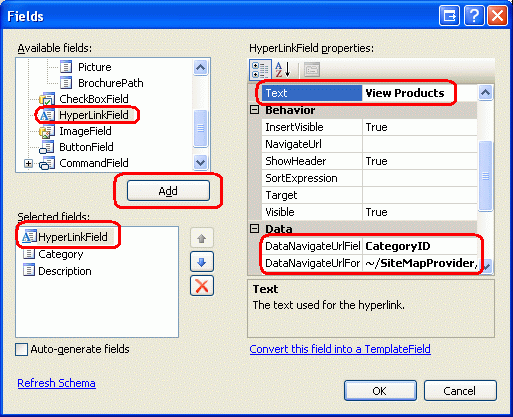Delete selected field with red X

pyautogui.click(x=202, y=286)
